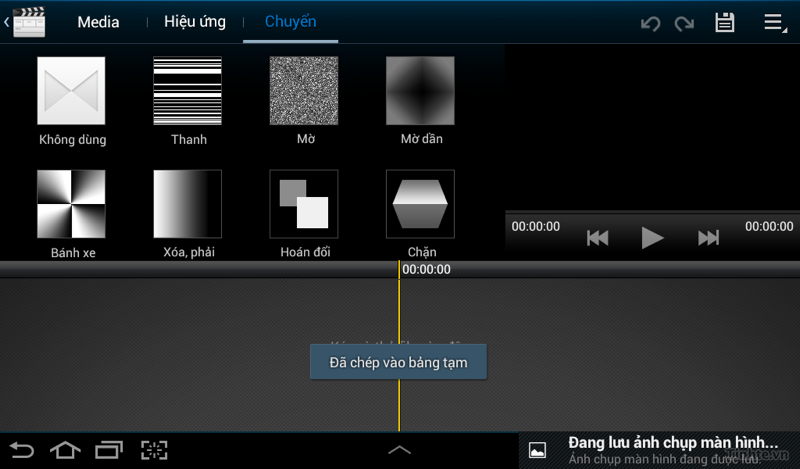Image resolution: width=800 pixels, height=469 pixels.
Task: Redo the previous action
Action: coord(685,23)
